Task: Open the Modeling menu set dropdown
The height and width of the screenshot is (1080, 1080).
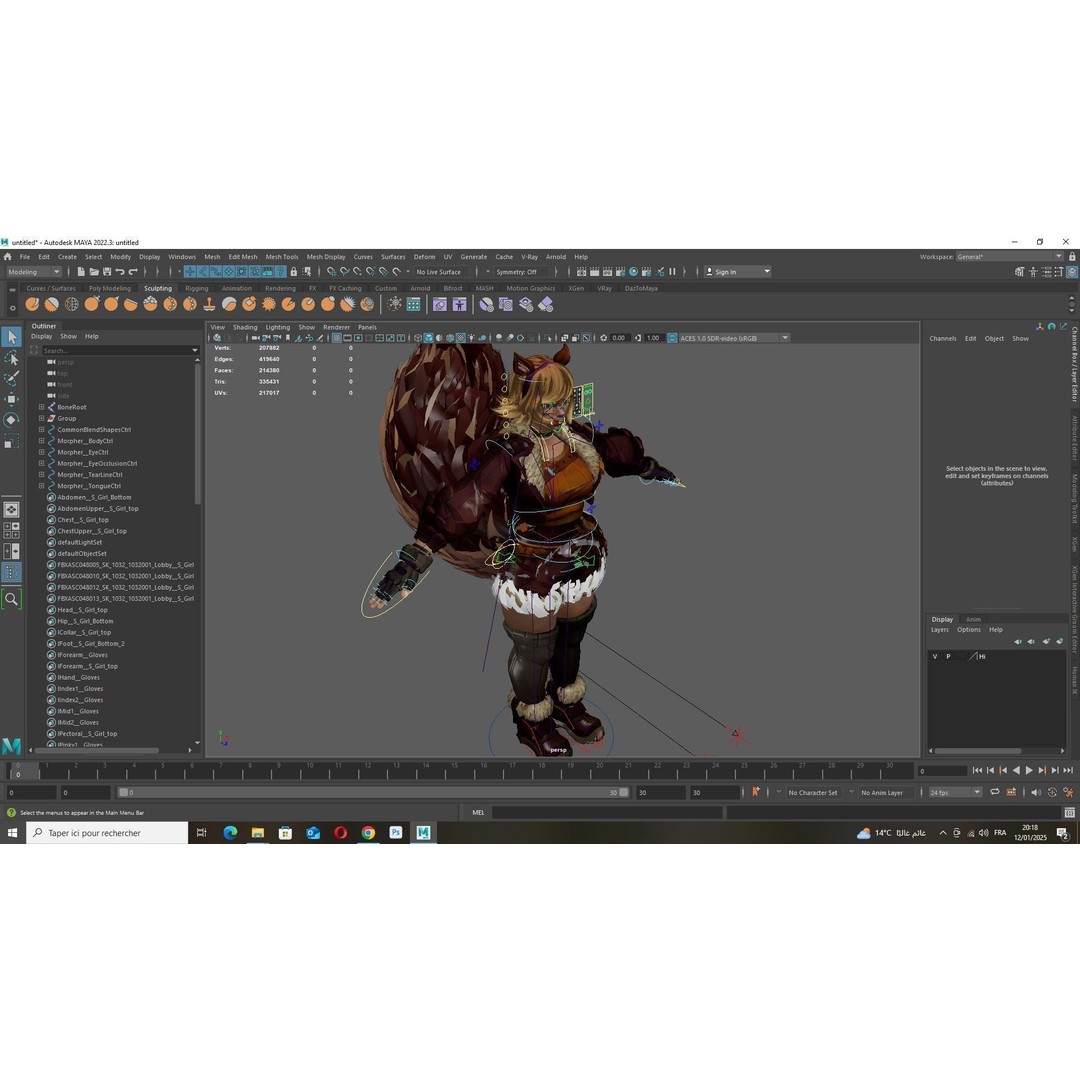Action: 33,272
